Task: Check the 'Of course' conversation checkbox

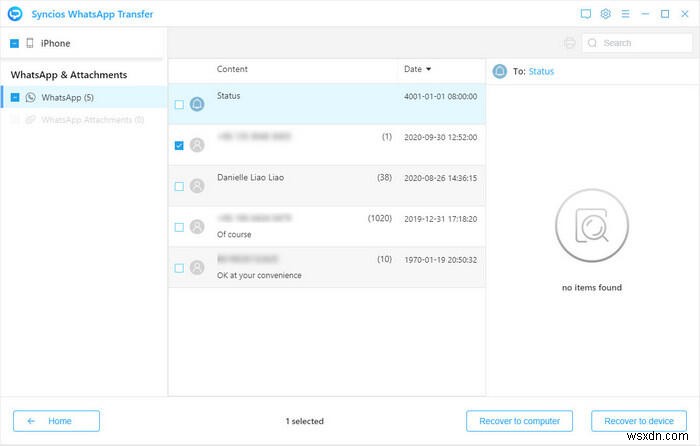Action: point(179,227)
